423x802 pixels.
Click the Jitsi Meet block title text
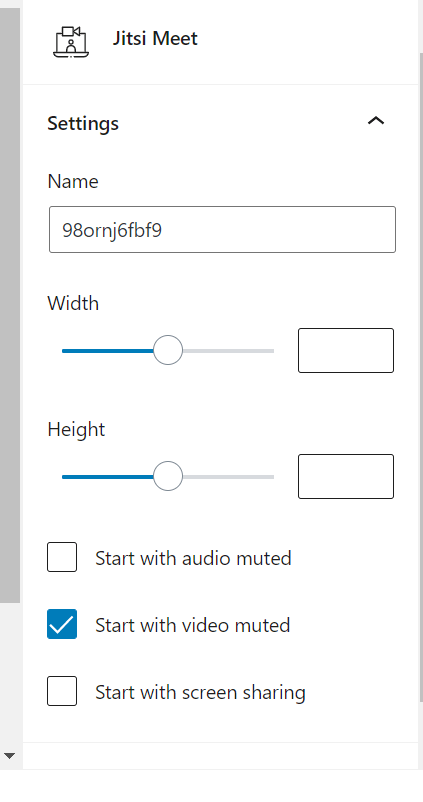(x=155, y=38)
